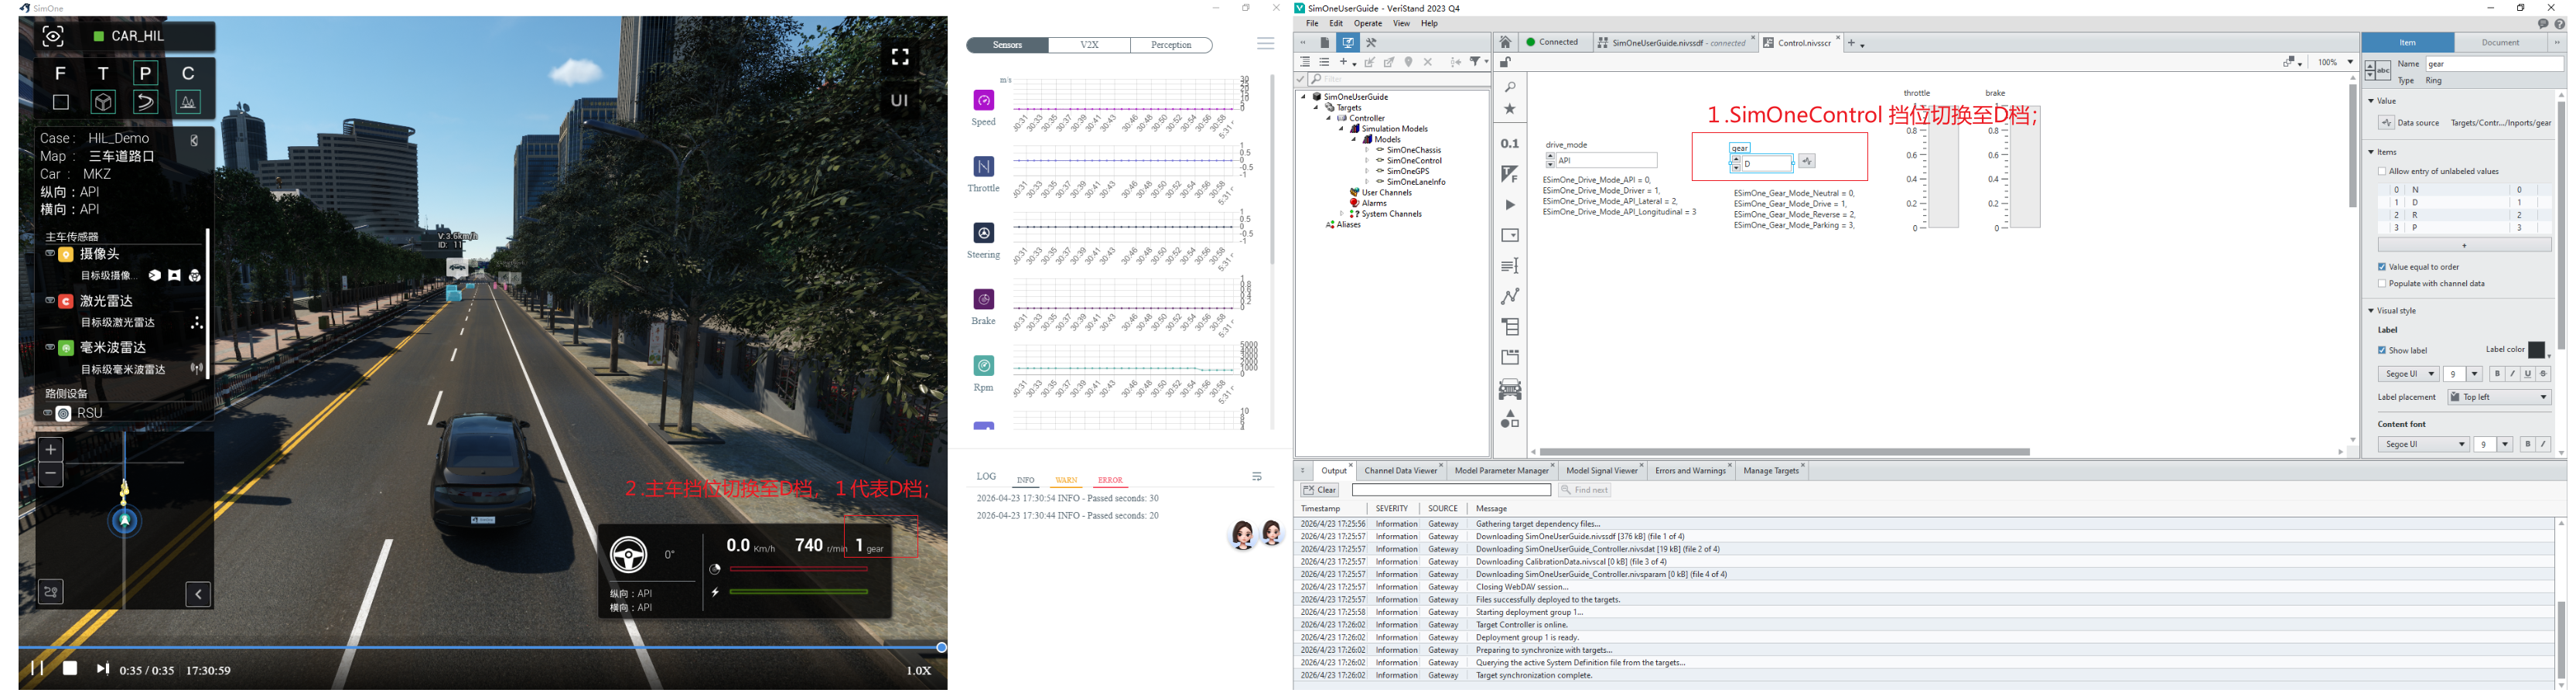Image resolution: width=2576 pixels, height=693 pixels.
Task: Collapse the Simulation Models node
Action: [1341, 129]
